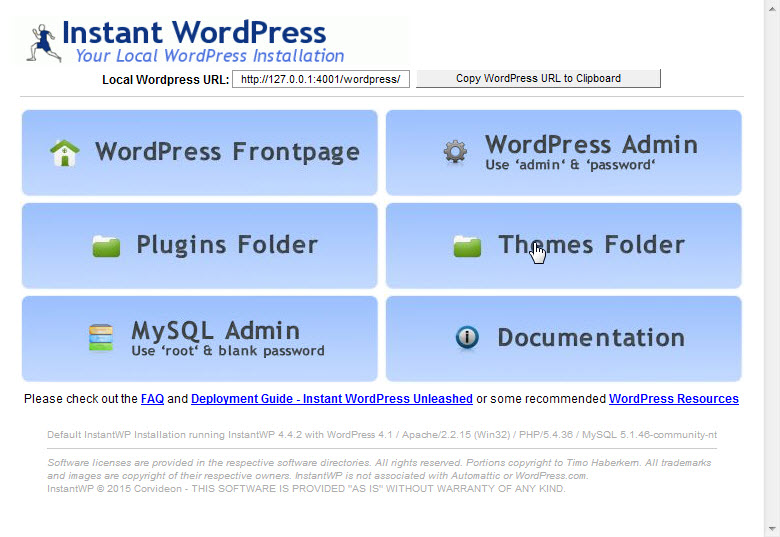Screen dimensions: 780x537
Task: Click the 'InstantWP © 2015 Corvideon' copyright line
Action: (x=306, y=489)
